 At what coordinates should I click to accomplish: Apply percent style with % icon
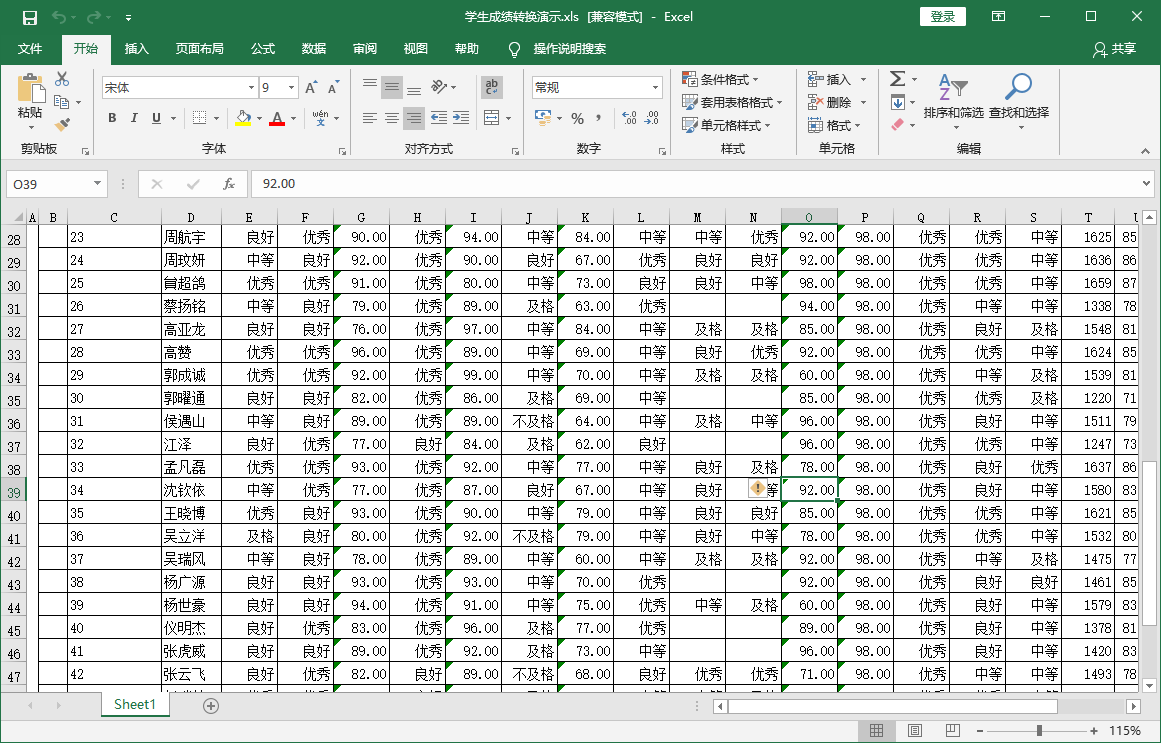coord(578,118)
